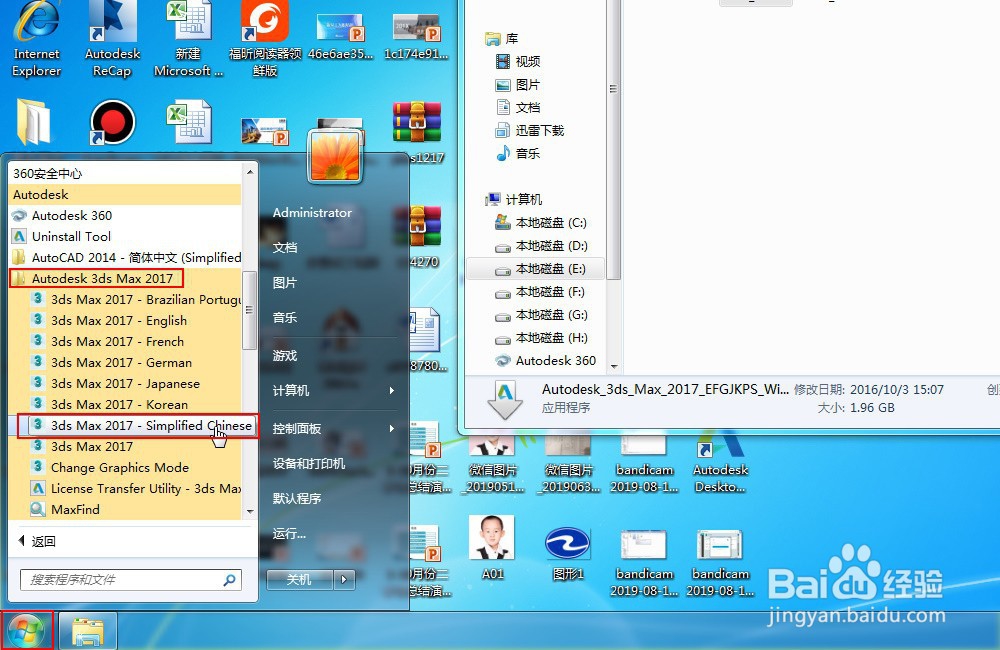Screen dimensions: 1000x650
Task: Click the 关机 shutdown button
Action: [x=299, y=580]
